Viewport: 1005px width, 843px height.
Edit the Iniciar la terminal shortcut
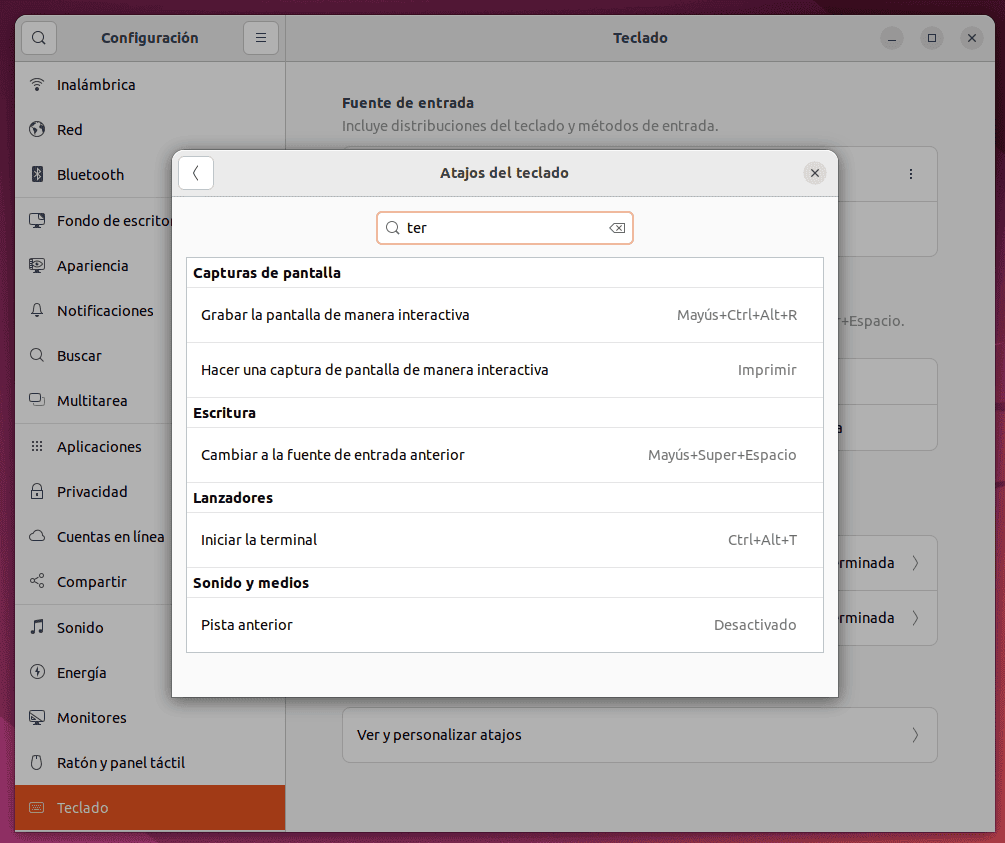[504, 540]
